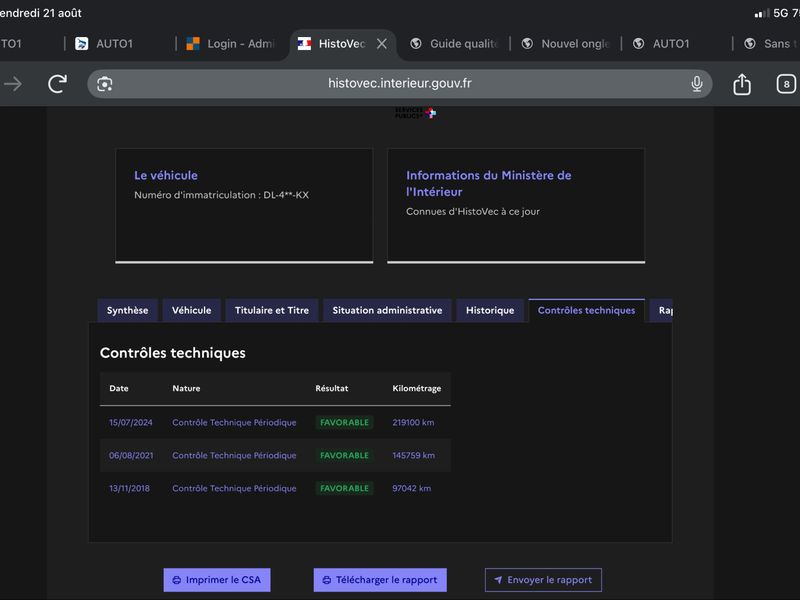Click the date 13/11/2018
This screenshot has height=600, width=800.
[130, 488]
